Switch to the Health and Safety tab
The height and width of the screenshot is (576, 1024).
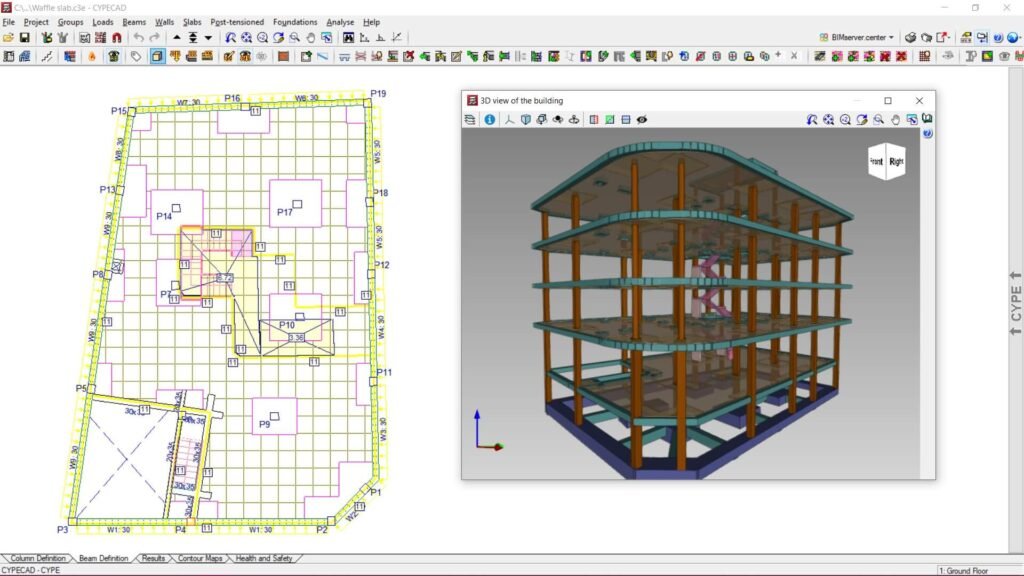pos(264,558)
